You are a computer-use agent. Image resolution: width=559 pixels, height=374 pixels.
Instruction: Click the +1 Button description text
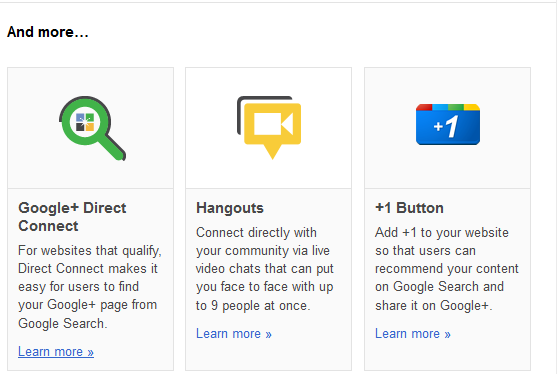pos(447,269)
